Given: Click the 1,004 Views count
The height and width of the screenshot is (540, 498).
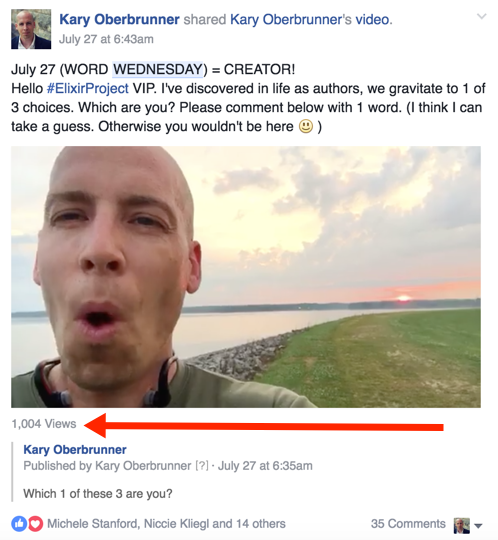Looking at the screenshot, I should pyautogui.click(x=44, y=424).
